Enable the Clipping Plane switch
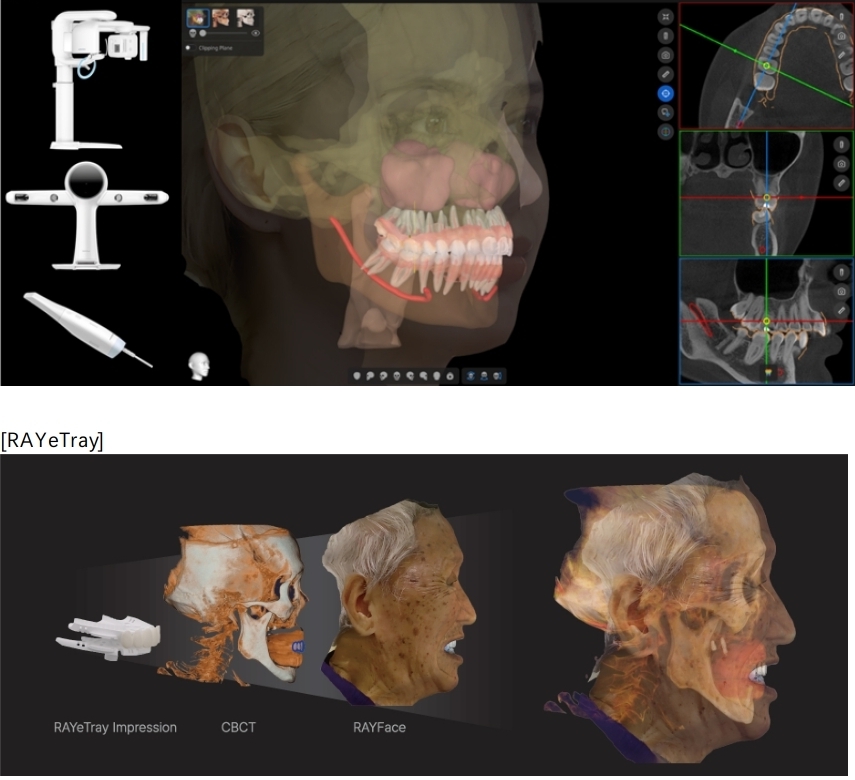855x780 pixels. click(190, 48)
